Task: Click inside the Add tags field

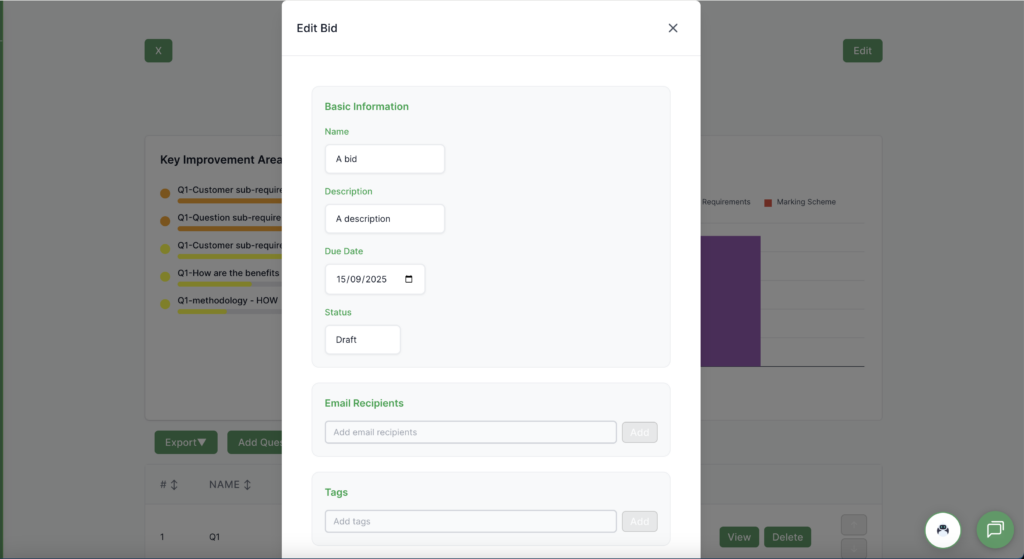Action: [470, 521]
